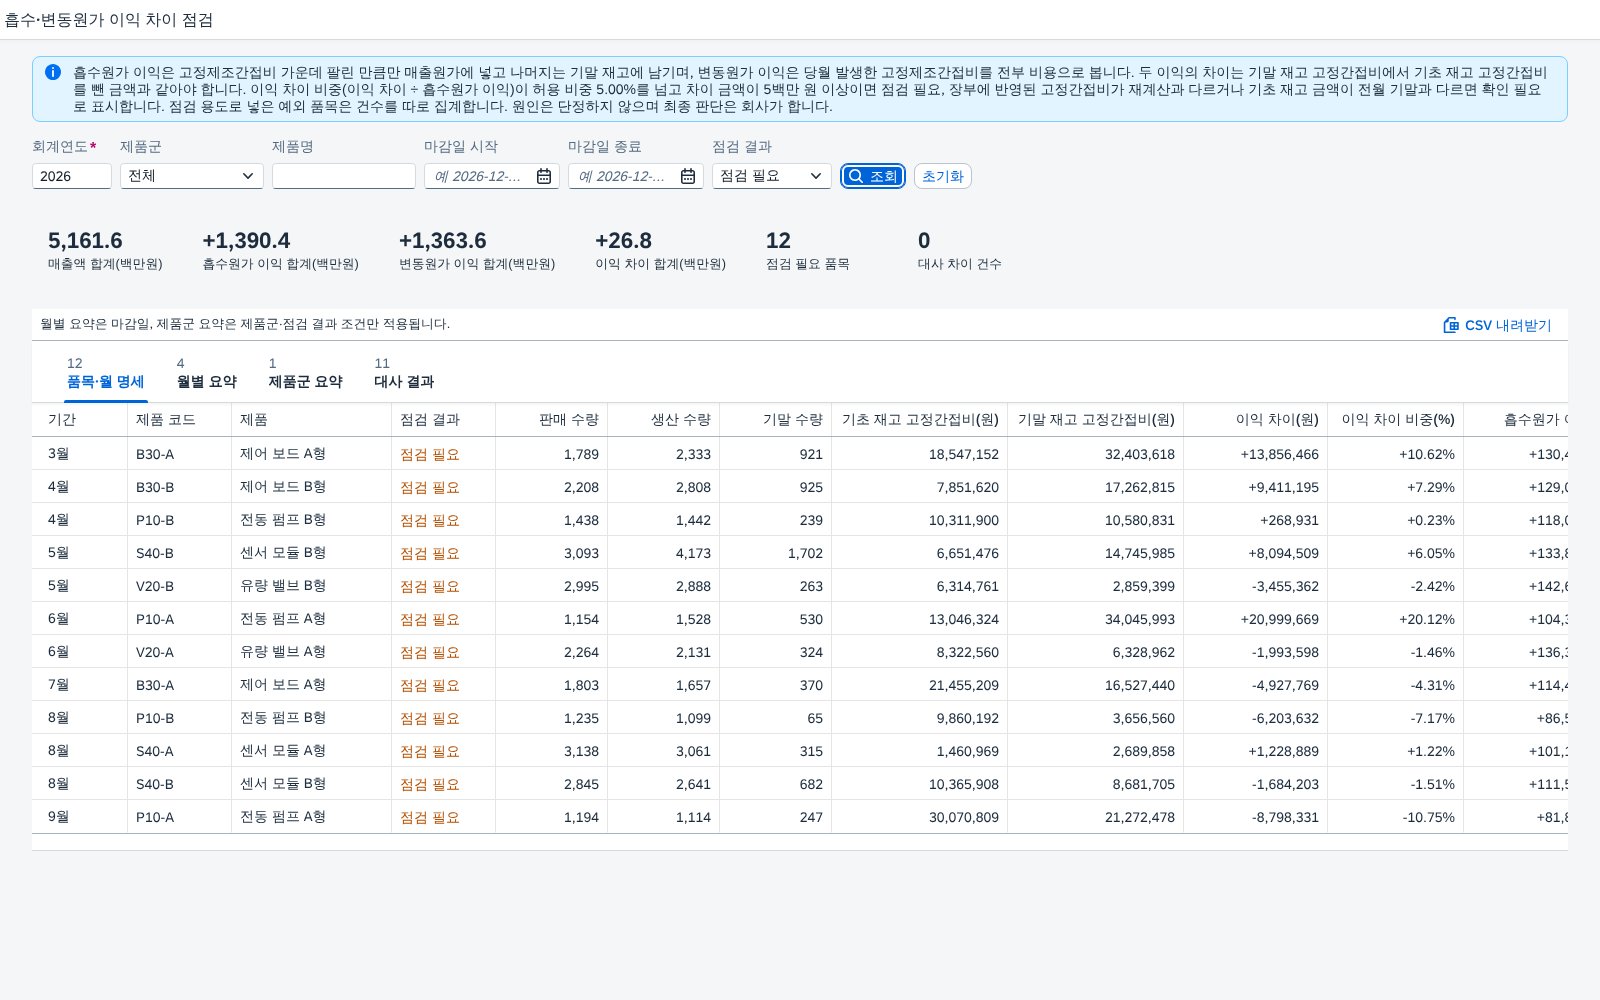
Task: Open the 마감일 종료 calendar picker icon
Action: click(x=688, y=176)
